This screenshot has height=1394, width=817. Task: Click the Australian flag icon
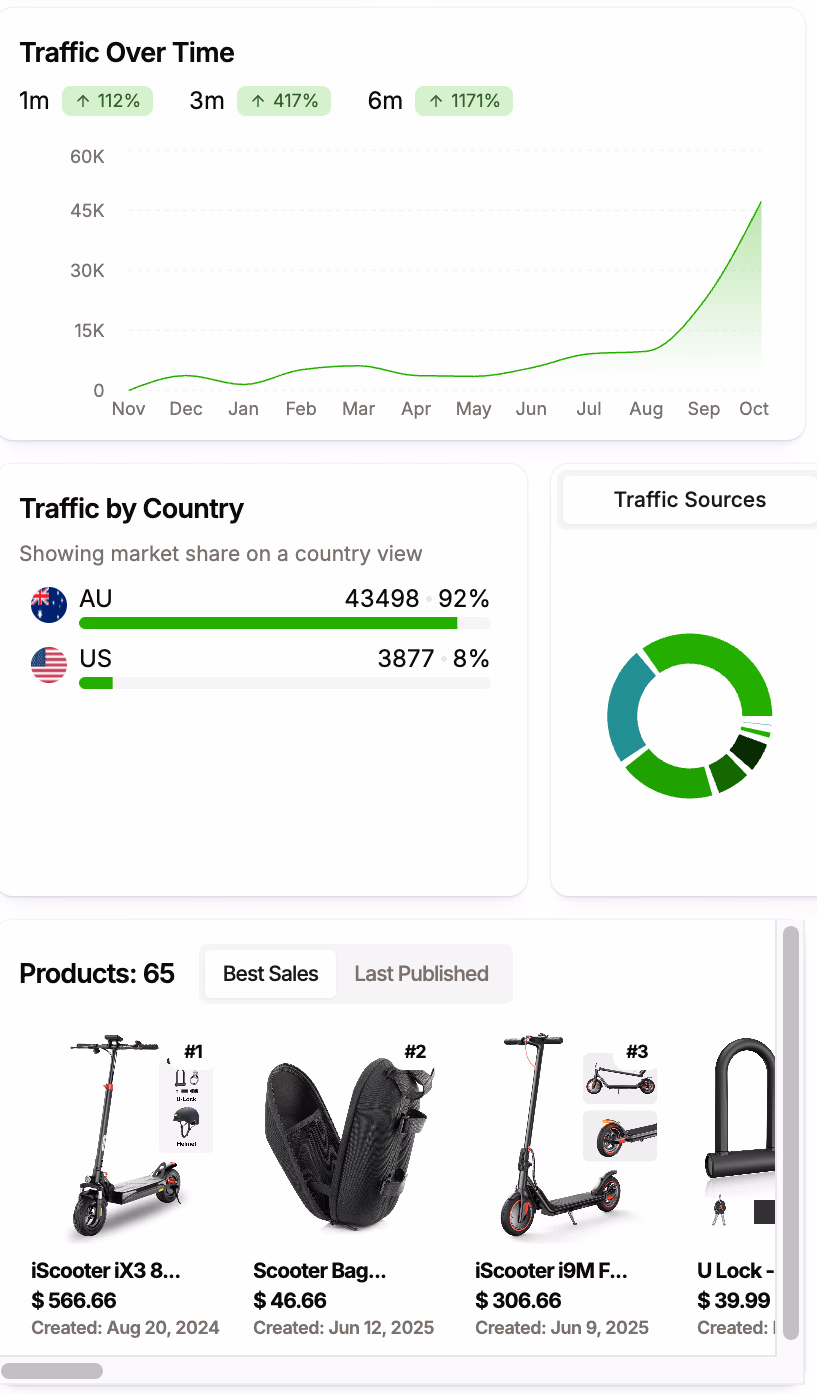48,605
